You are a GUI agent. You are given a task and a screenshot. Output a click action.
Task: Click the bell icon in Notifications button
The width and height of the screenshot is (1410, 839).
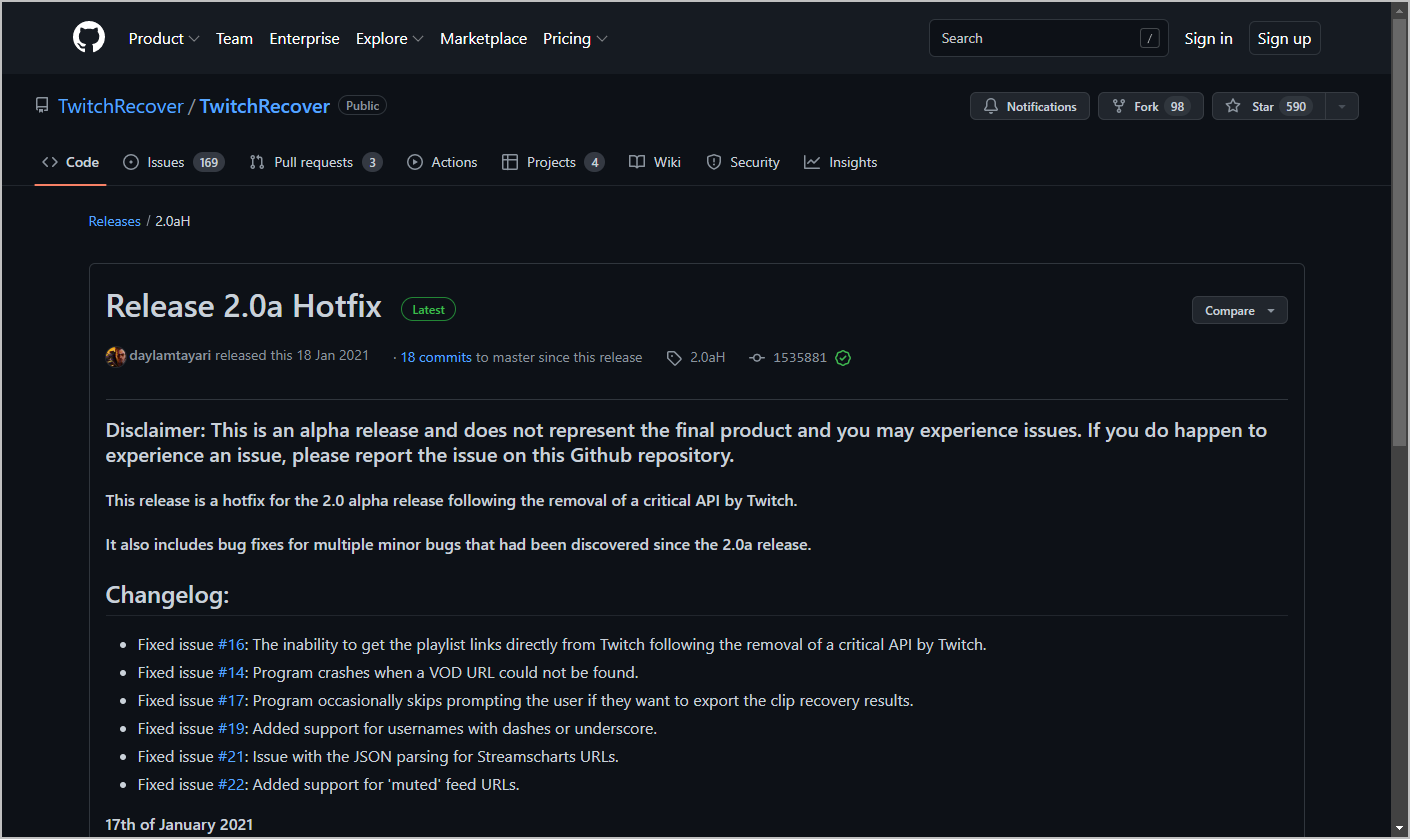coord(991,106)
